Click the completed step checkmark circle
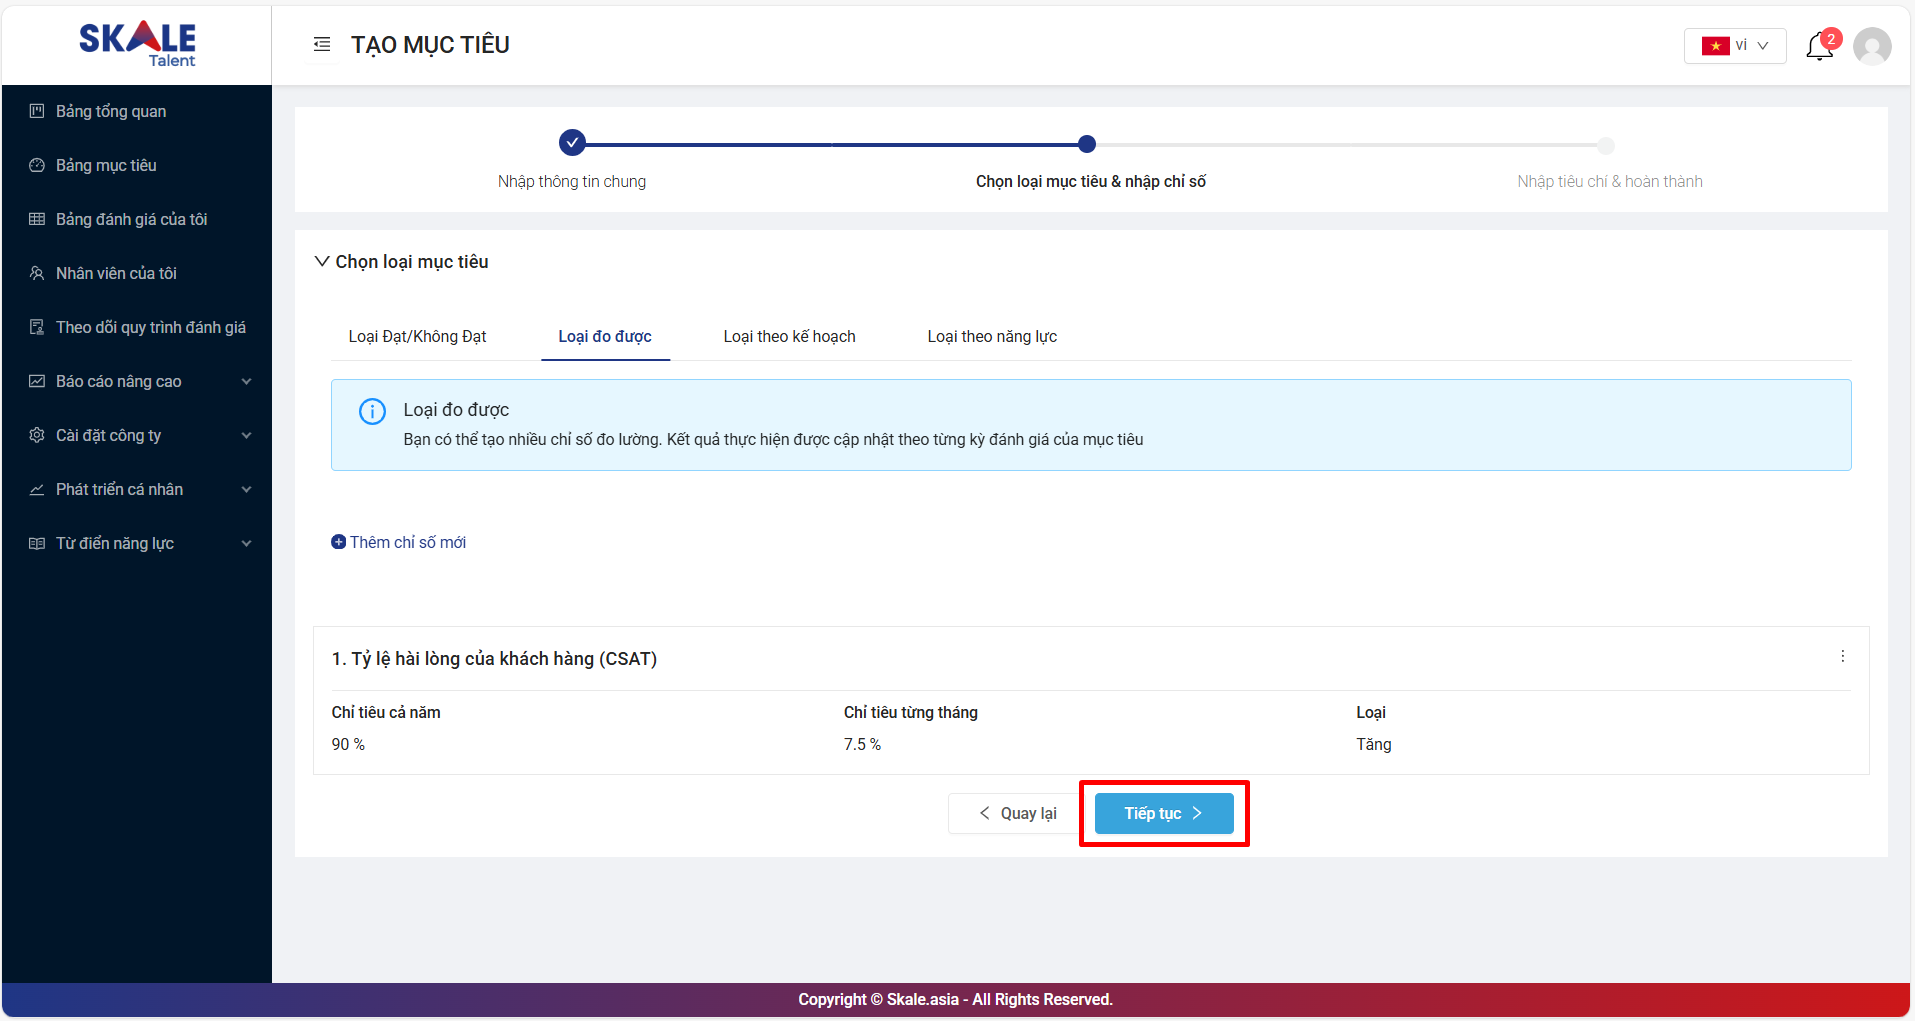1915x1021 pixels. [x=572, y=143]
